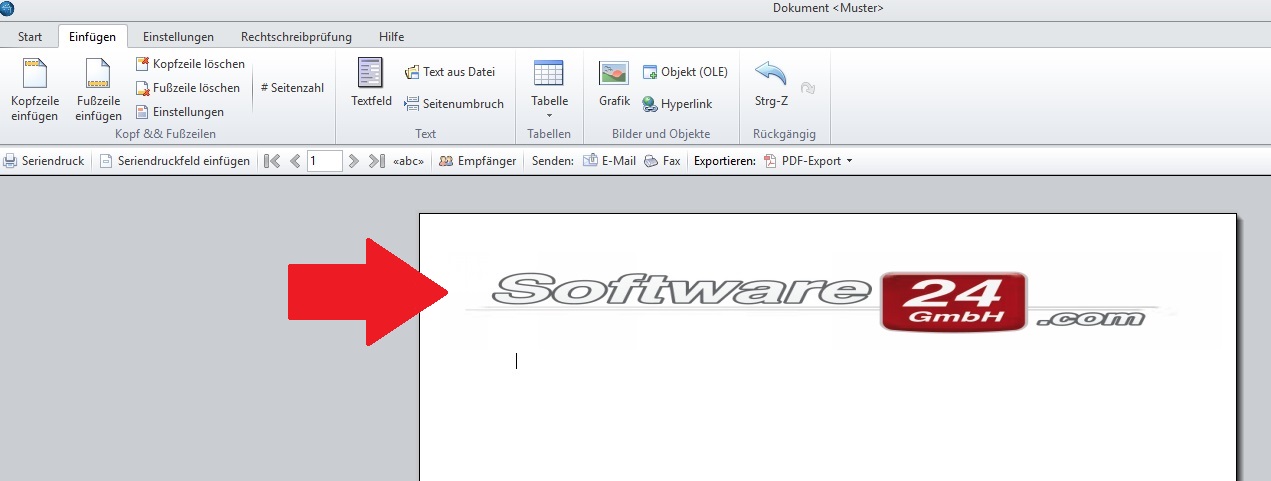Open the Einstellungen ribbon tab
The width and height of the screenshot is (1271, 481).
tap(178, 37)
